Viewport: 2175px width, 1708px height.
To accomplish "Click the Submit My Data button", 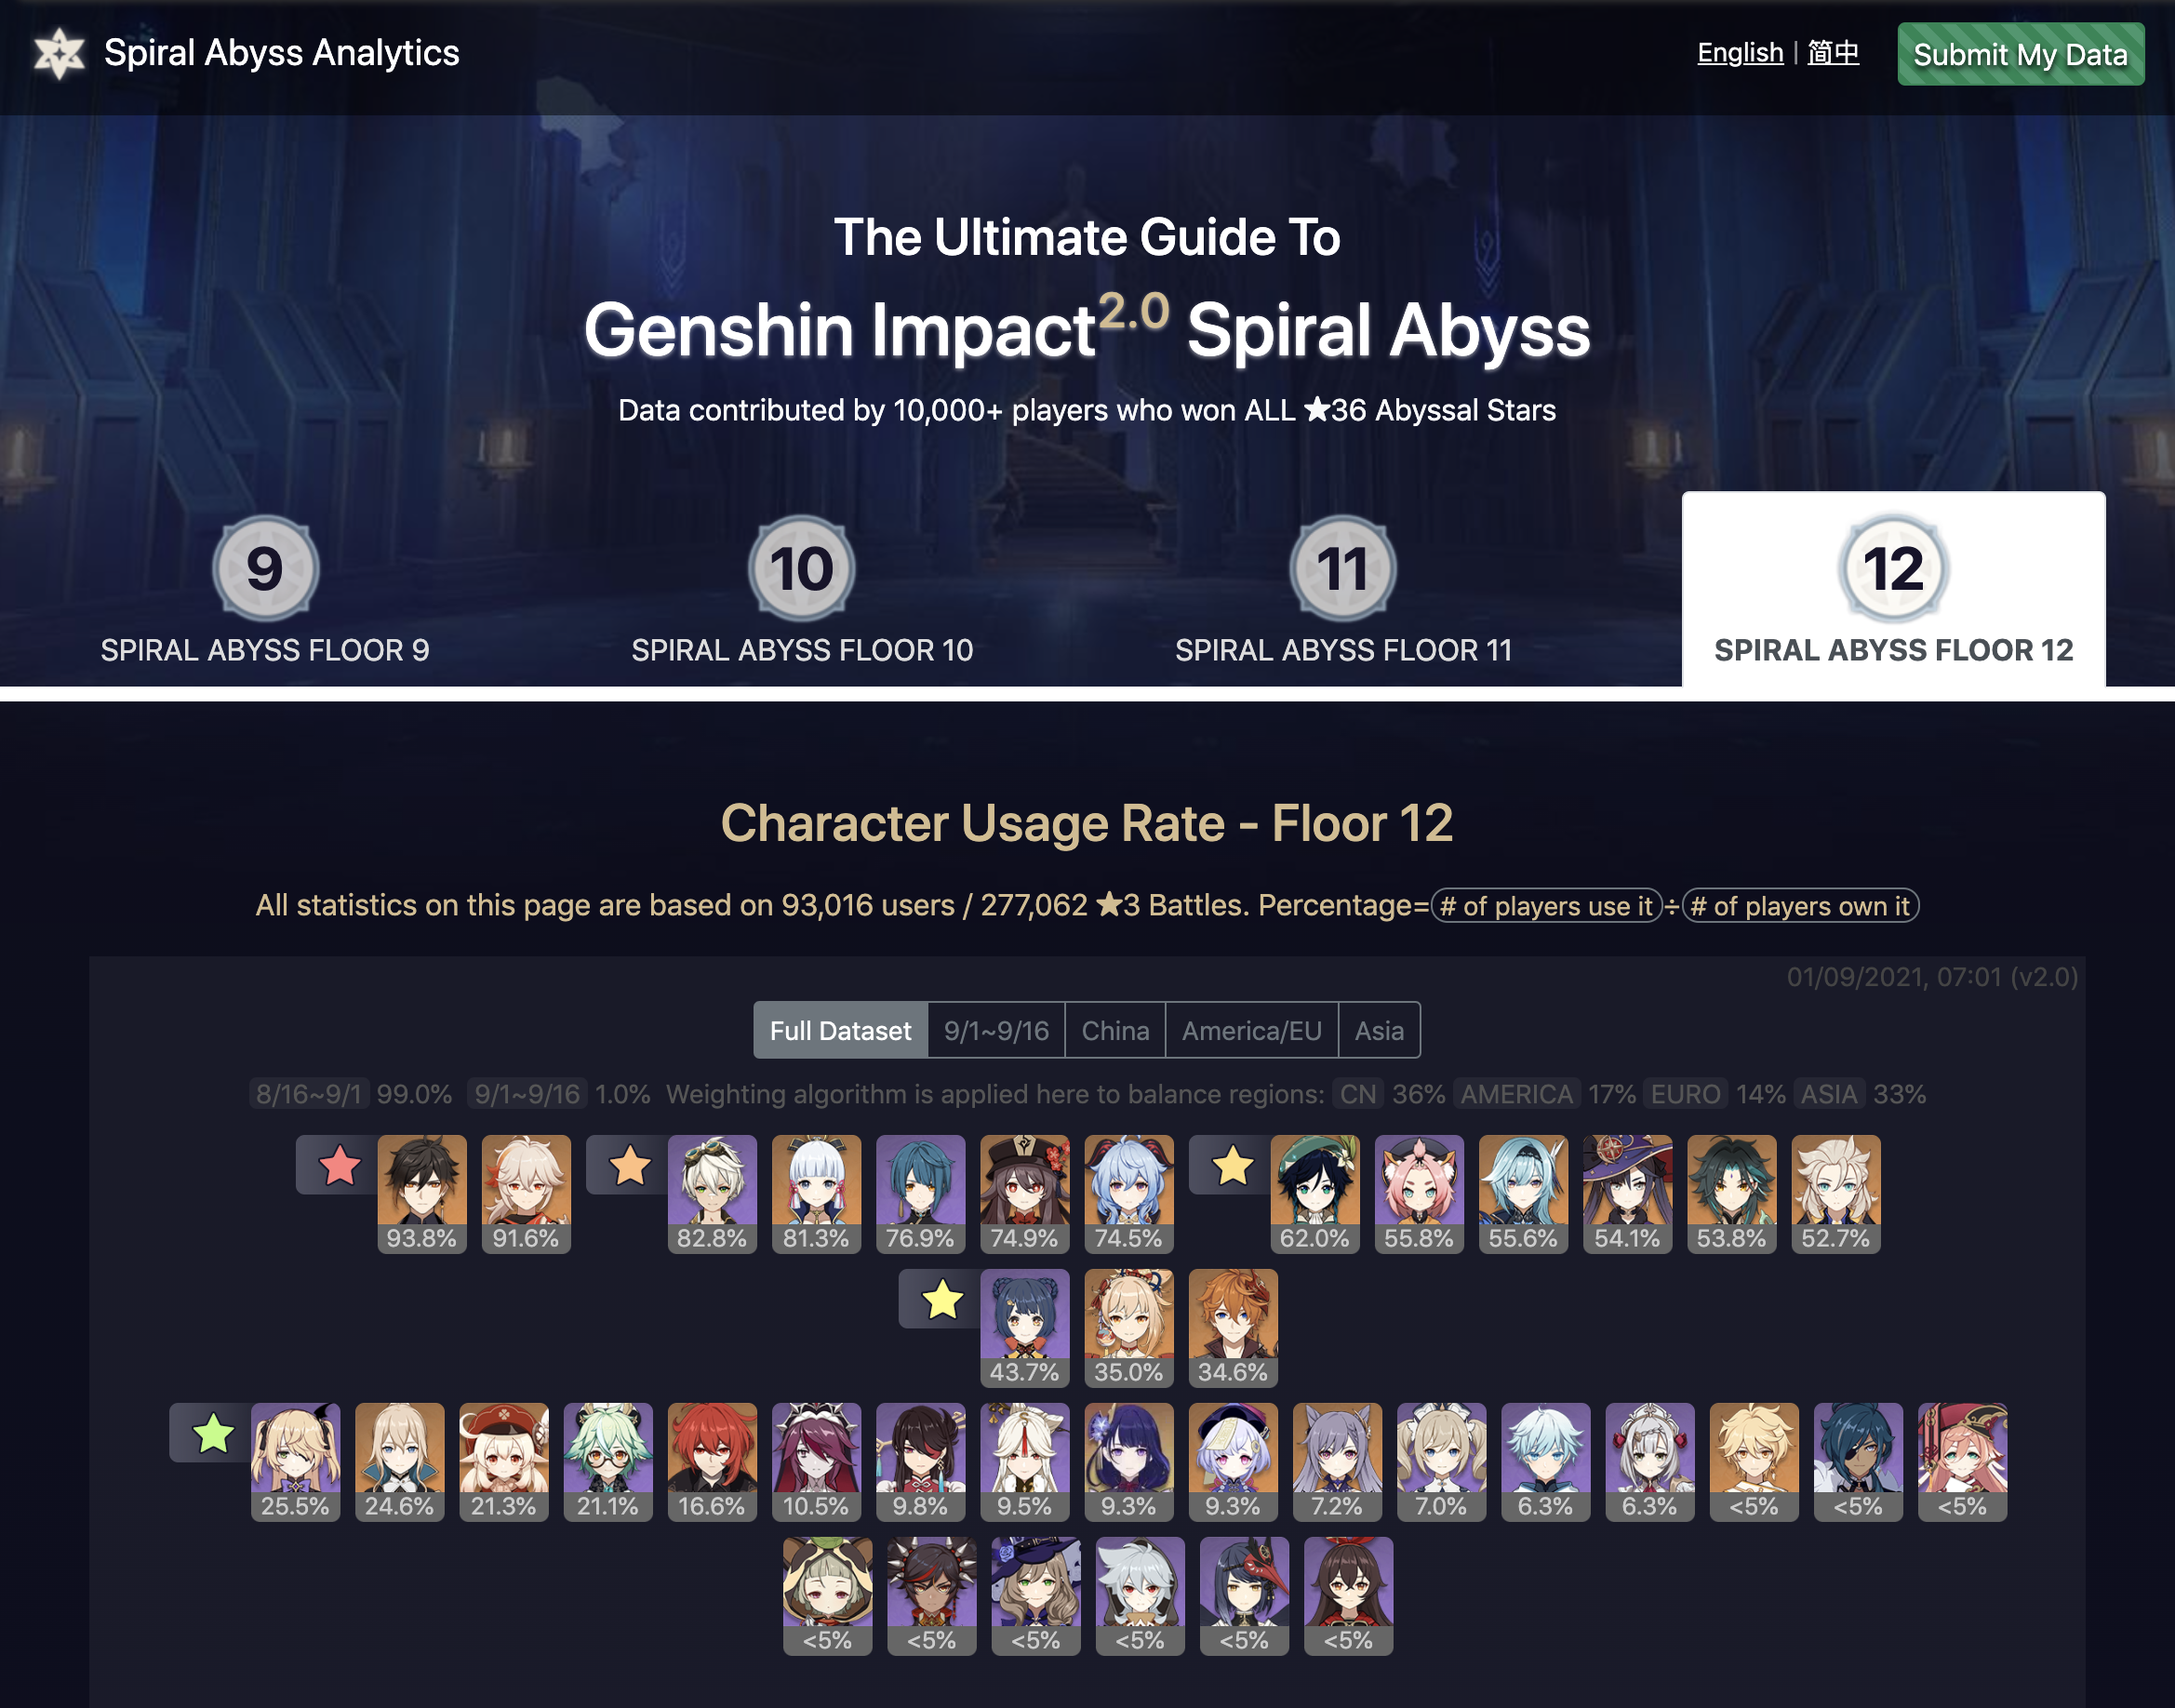I will point(2020,54).
